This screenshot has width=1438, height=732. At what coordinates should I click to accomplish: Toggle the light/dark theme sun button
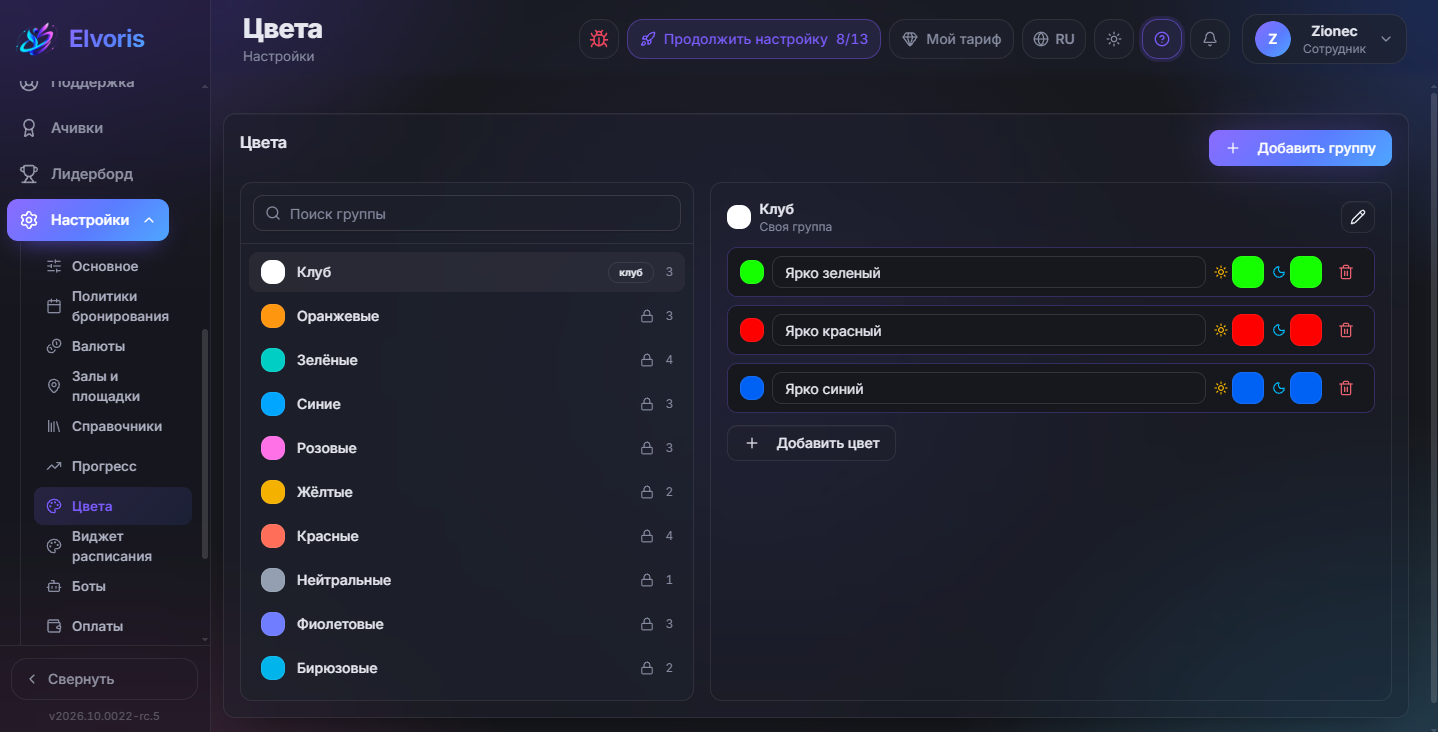click(1114, 39)
